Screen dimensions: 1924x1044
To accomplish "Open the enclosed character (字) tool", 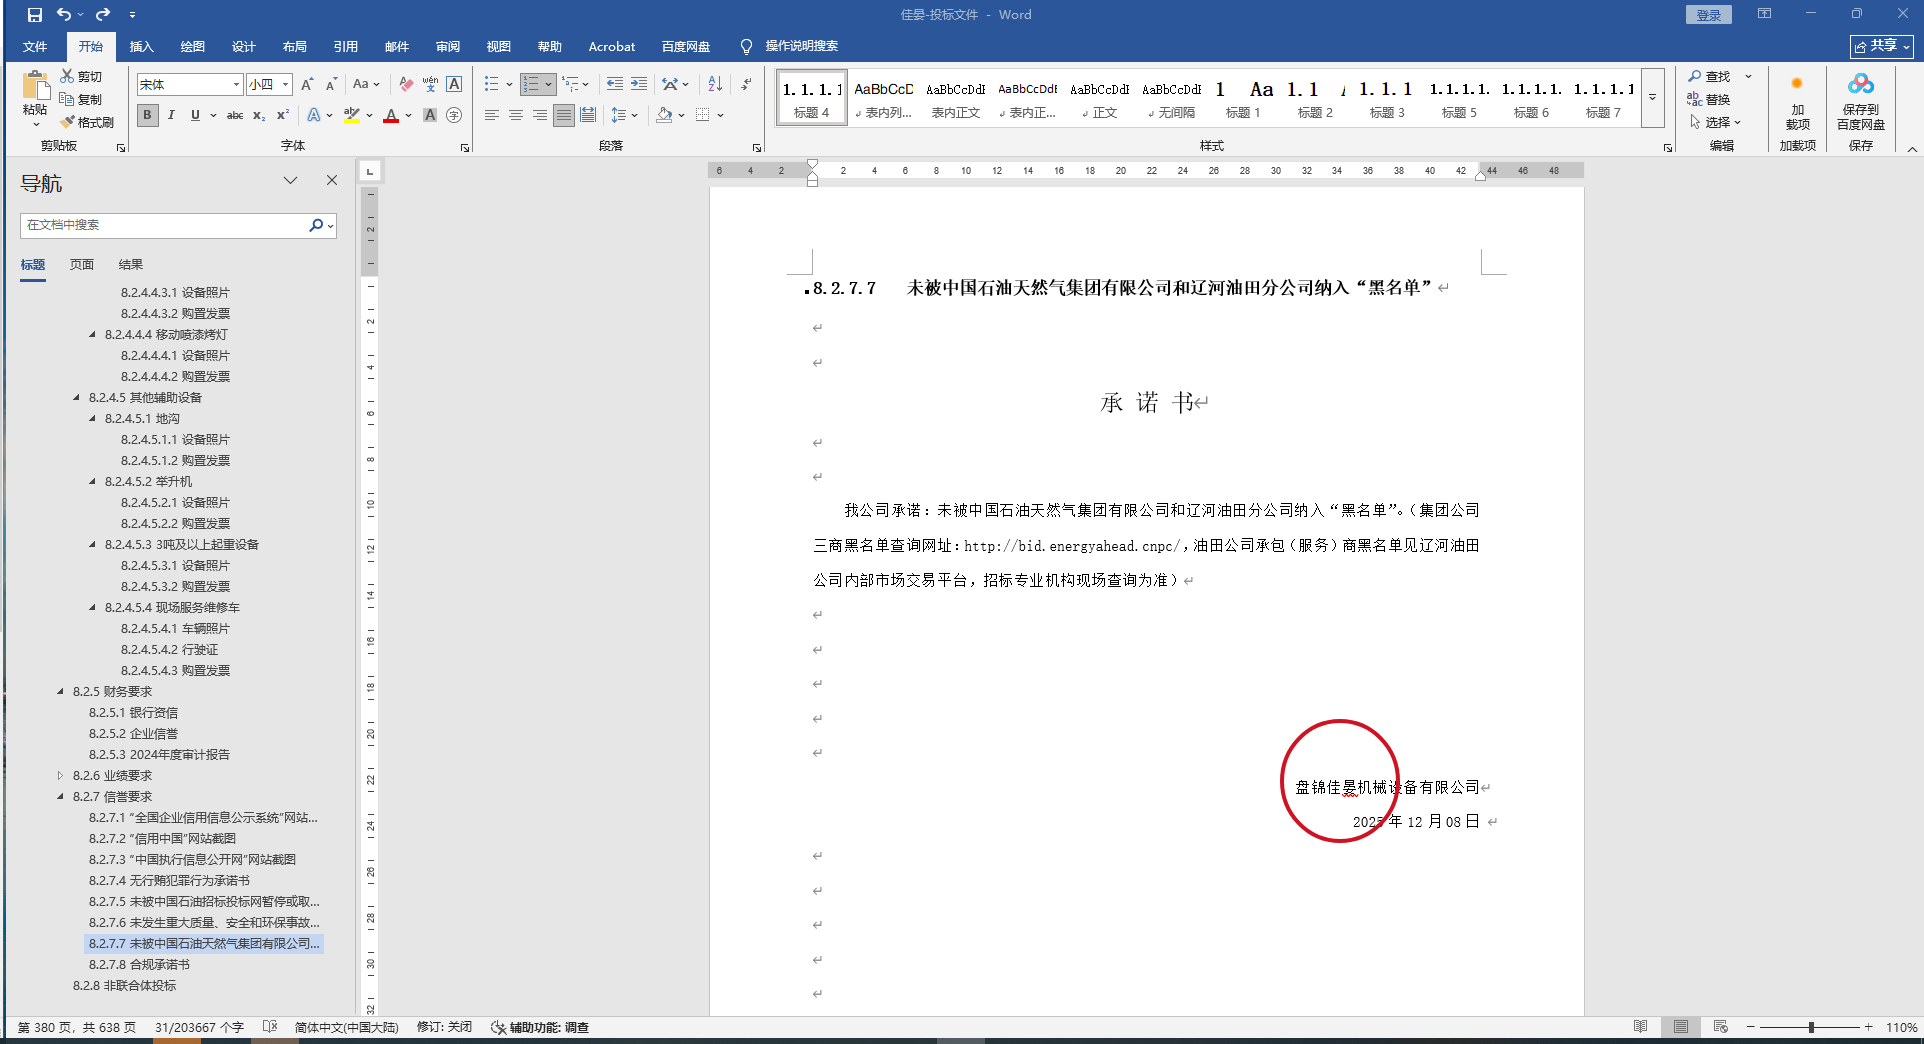I will 454,115.
